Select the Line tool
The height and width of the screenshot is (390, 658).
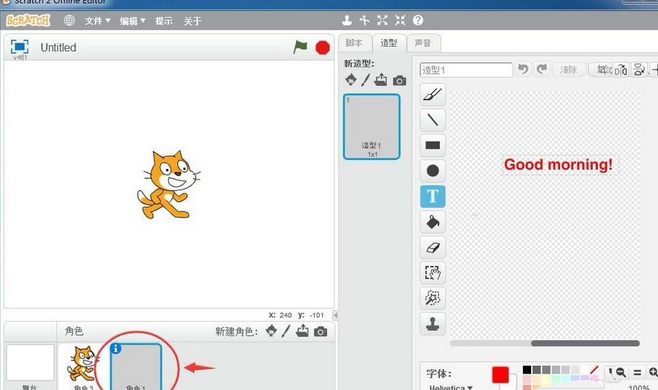tap(433, 120)
